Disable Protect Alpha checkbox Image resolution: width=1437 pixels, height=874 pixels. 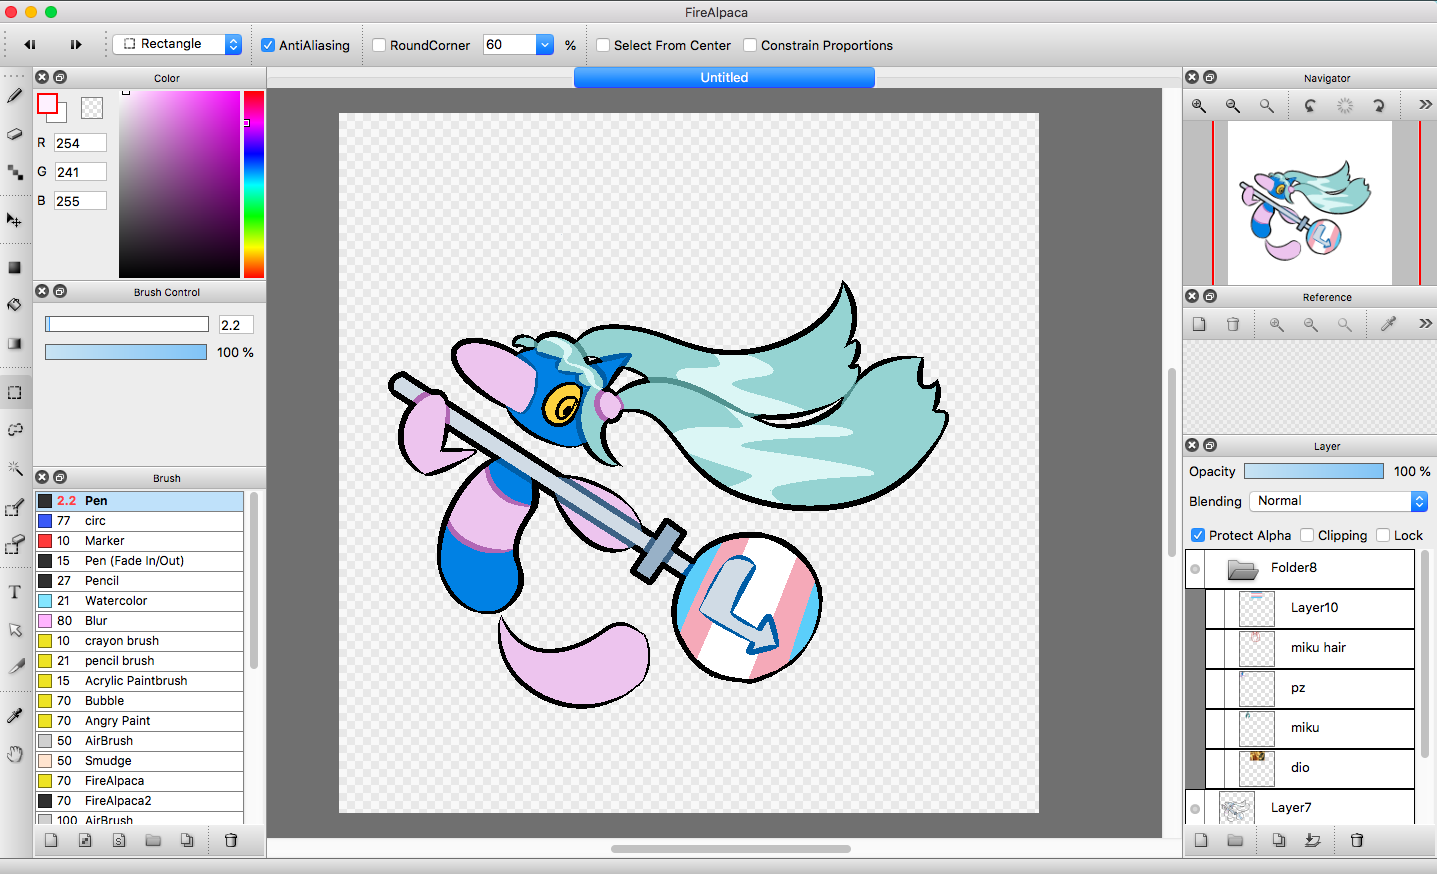point(1198,535)
